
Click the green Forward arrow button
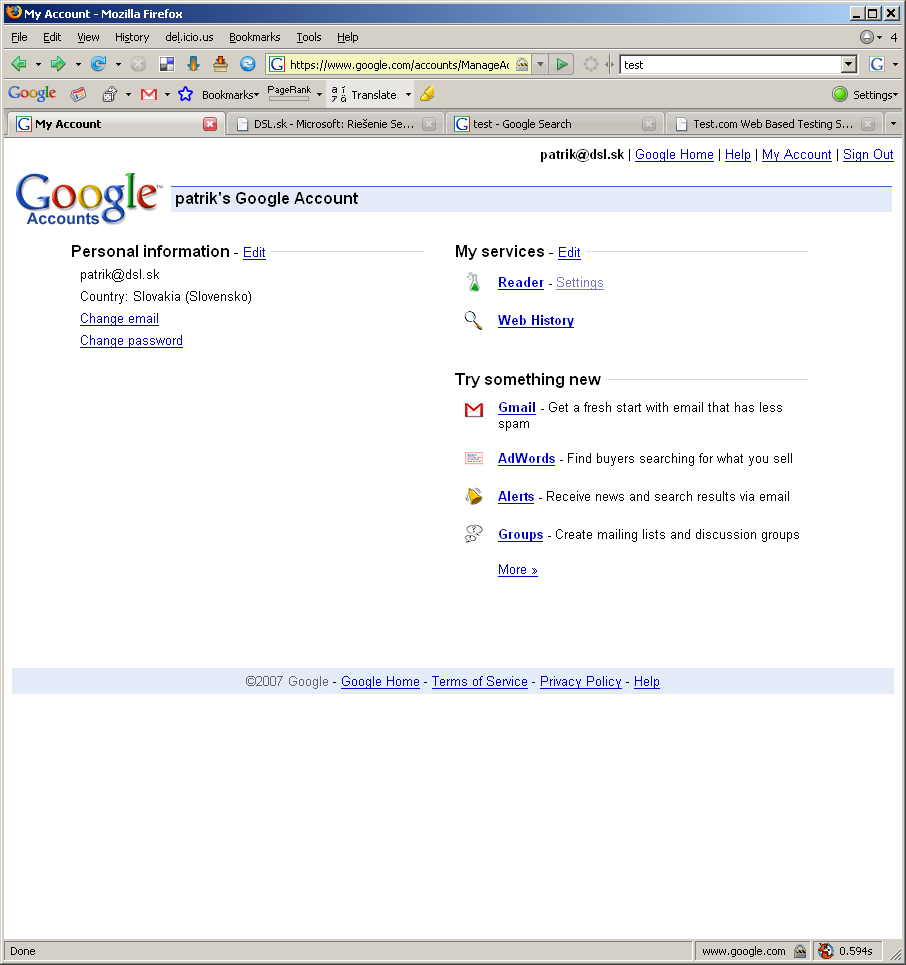(58, 63)
